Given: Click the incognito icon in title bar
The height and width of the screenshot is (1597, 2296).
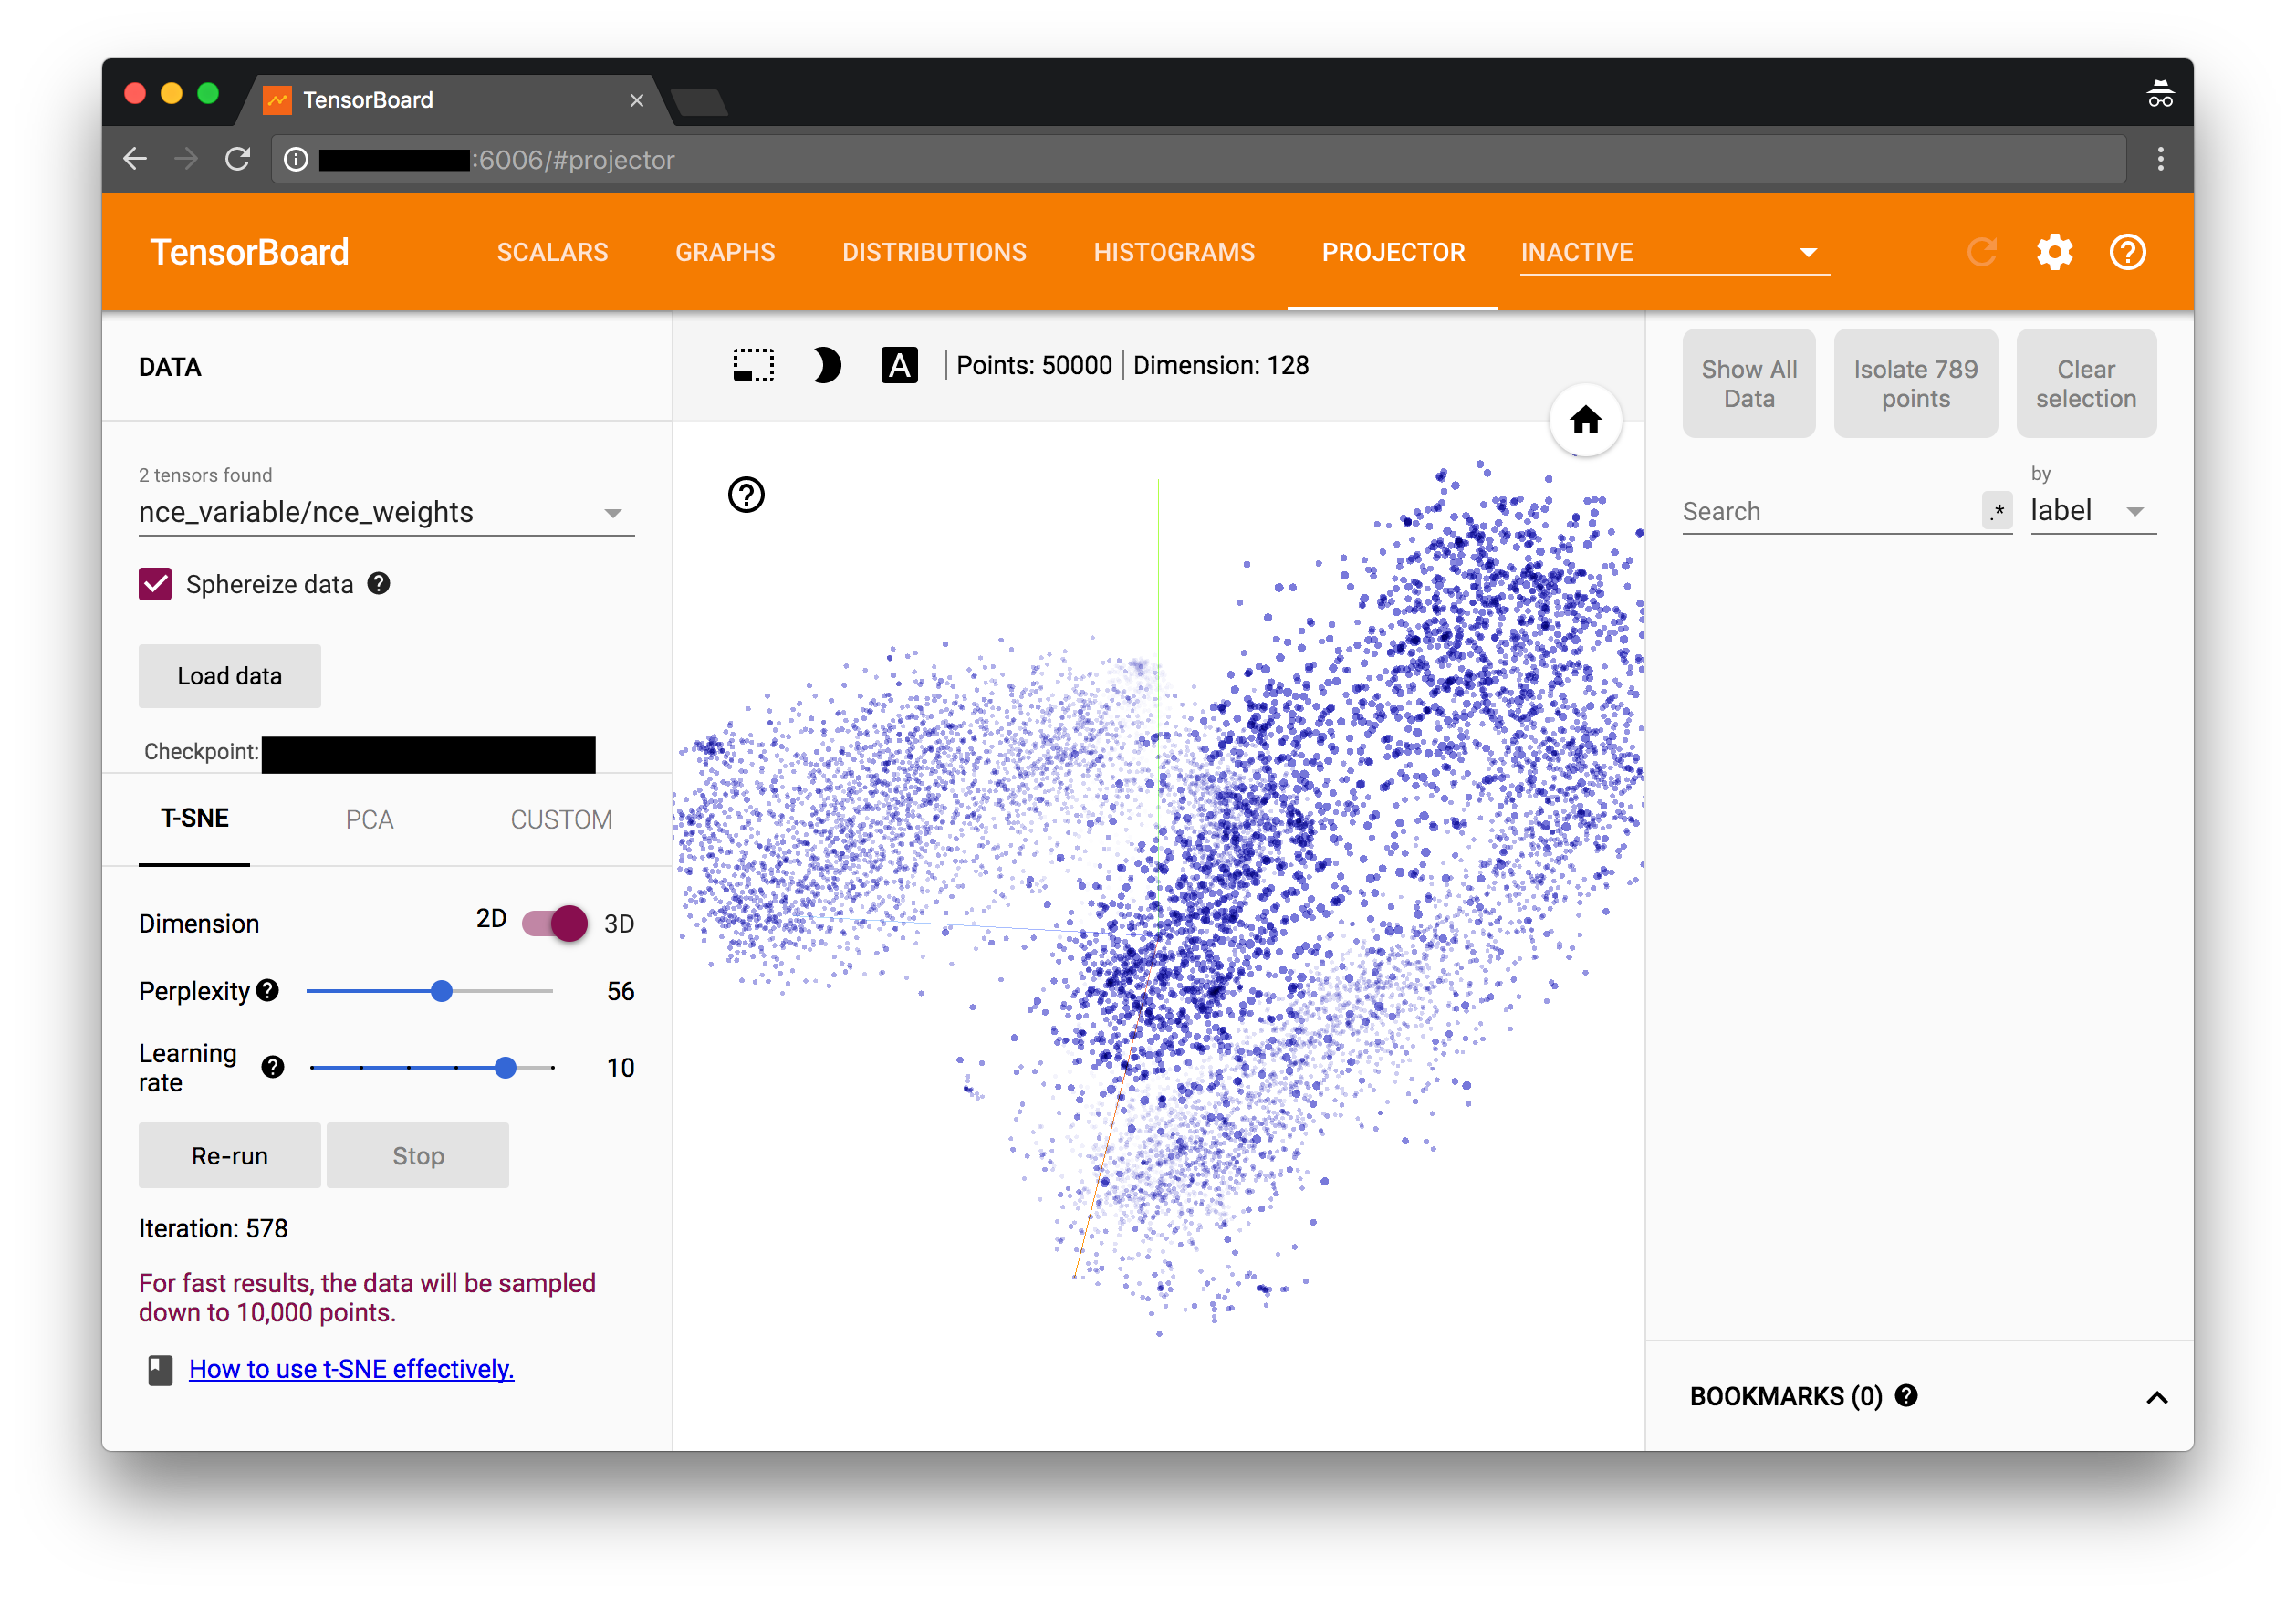Looking at the screenshot, I should [x=2160, y=94].
